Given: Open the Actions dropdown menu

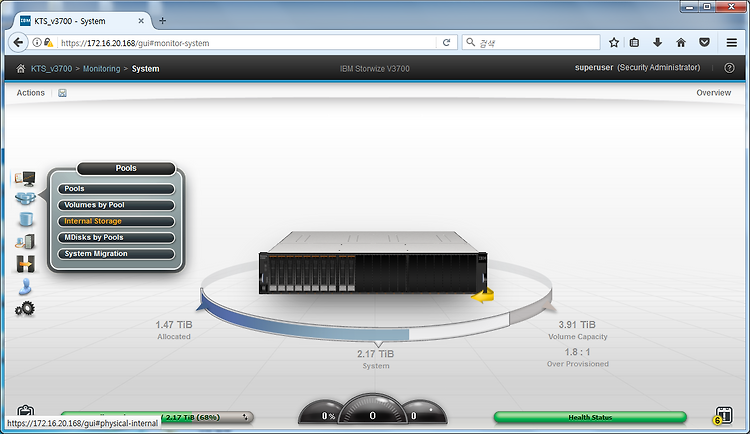Looking at the screenshot, I should coord(31,93).
